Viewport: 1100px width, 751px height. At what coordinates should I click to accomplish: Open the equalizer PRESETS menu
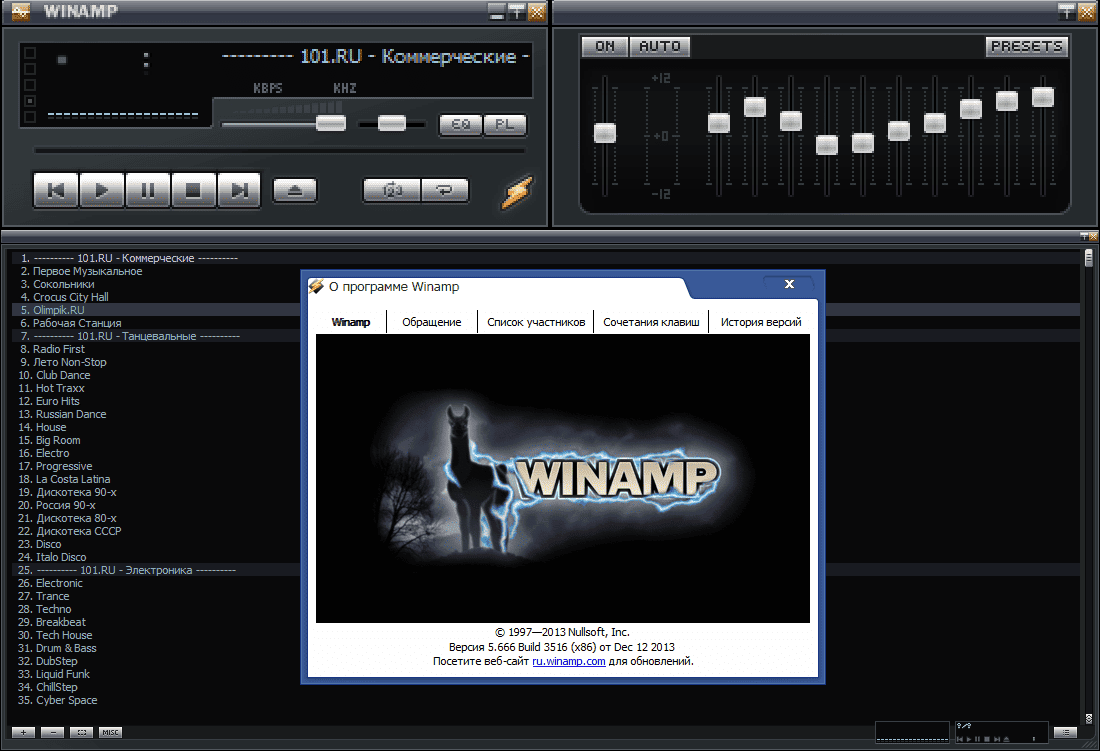coord(1026,46)
